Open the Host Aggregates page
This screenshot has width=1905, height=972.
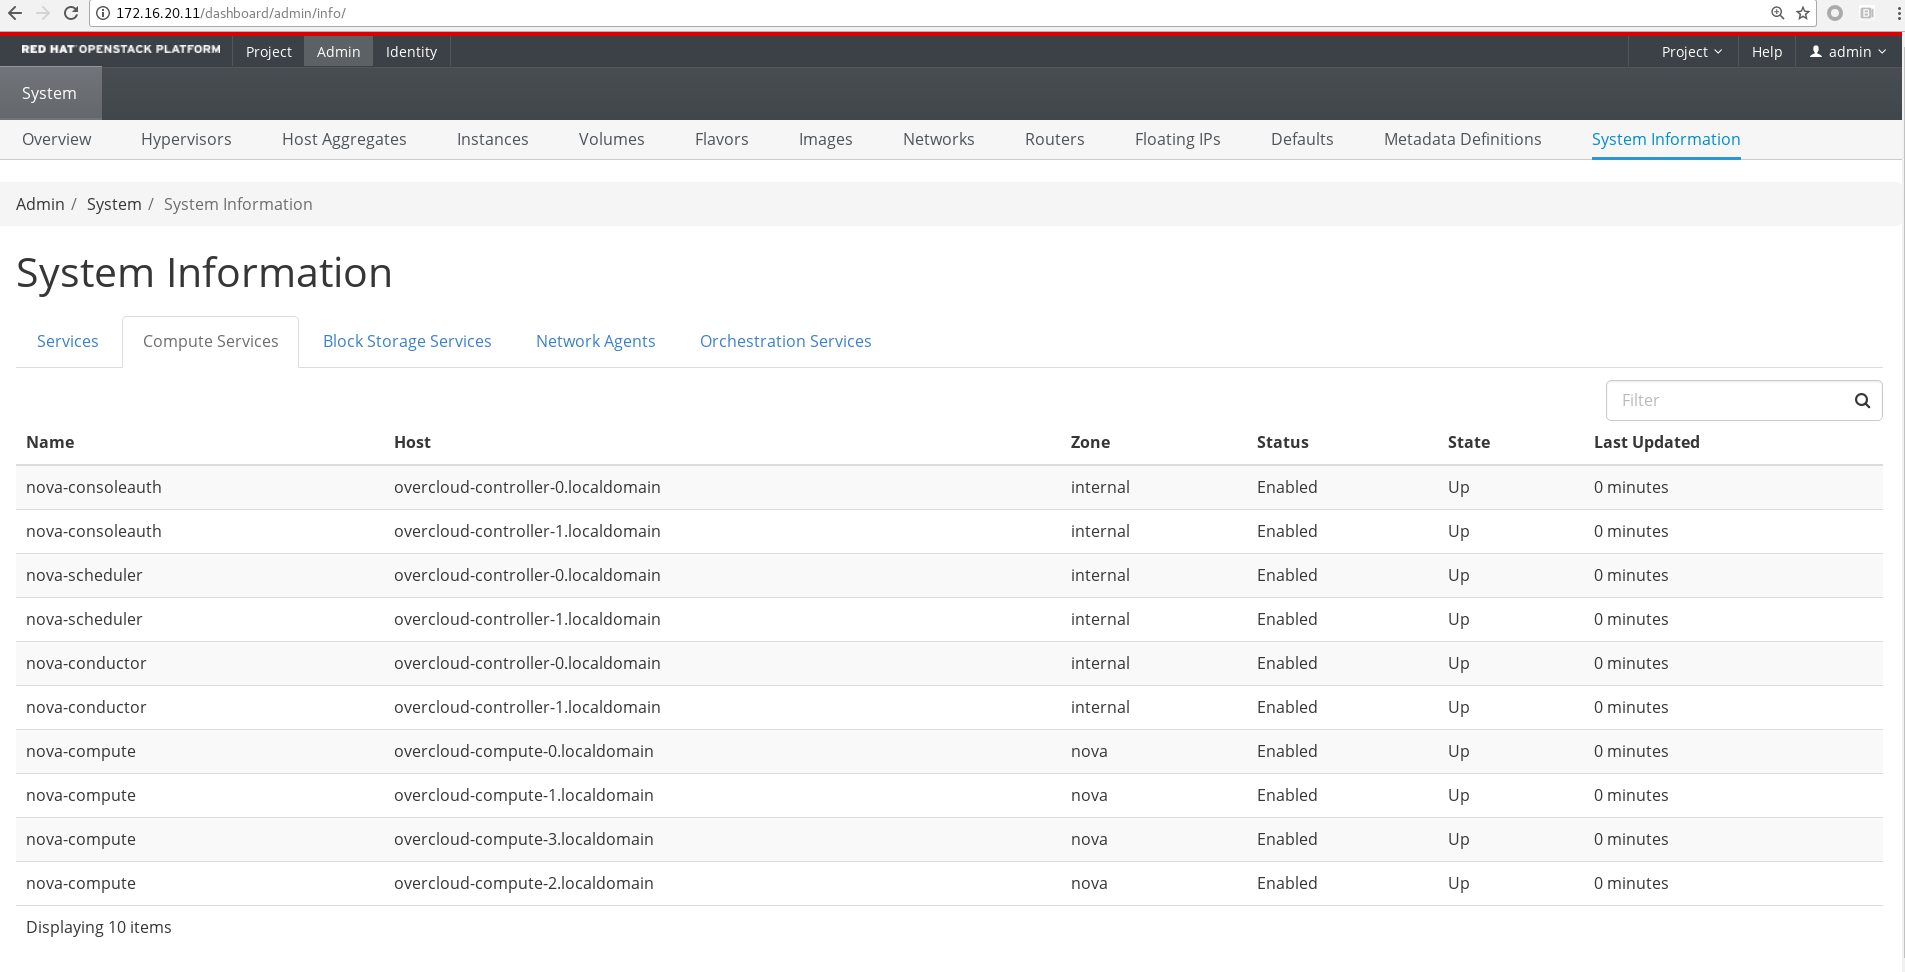344,139
